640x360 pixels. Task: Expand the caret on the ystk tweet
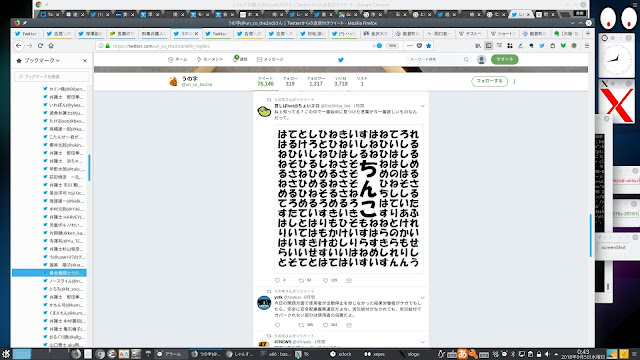[x=422, y=298]
